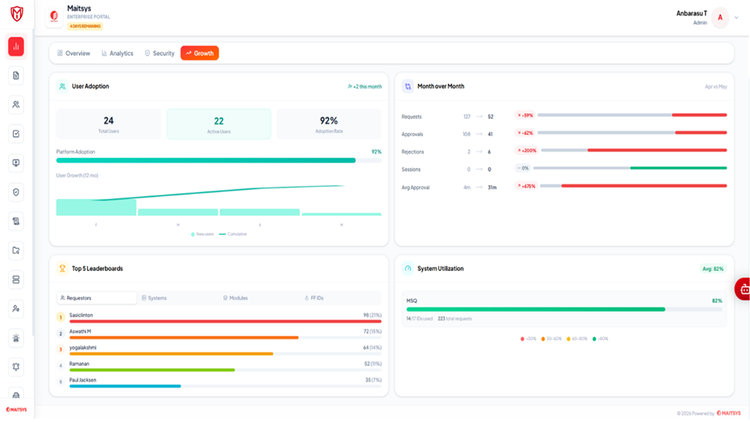Open the red bar-chart dashboard sidebar icon
750x422 pixels.
(x=16, y=46)
